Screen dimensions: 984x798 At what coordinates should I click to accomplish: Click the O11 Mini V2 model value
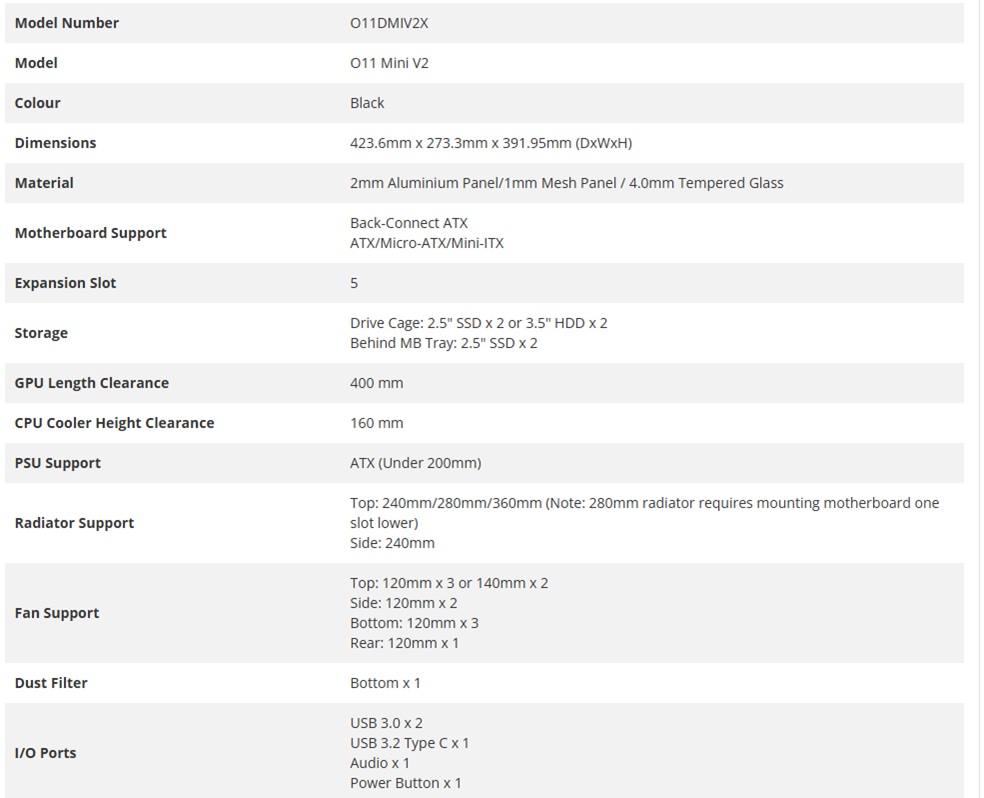click(x=389, y=63)
